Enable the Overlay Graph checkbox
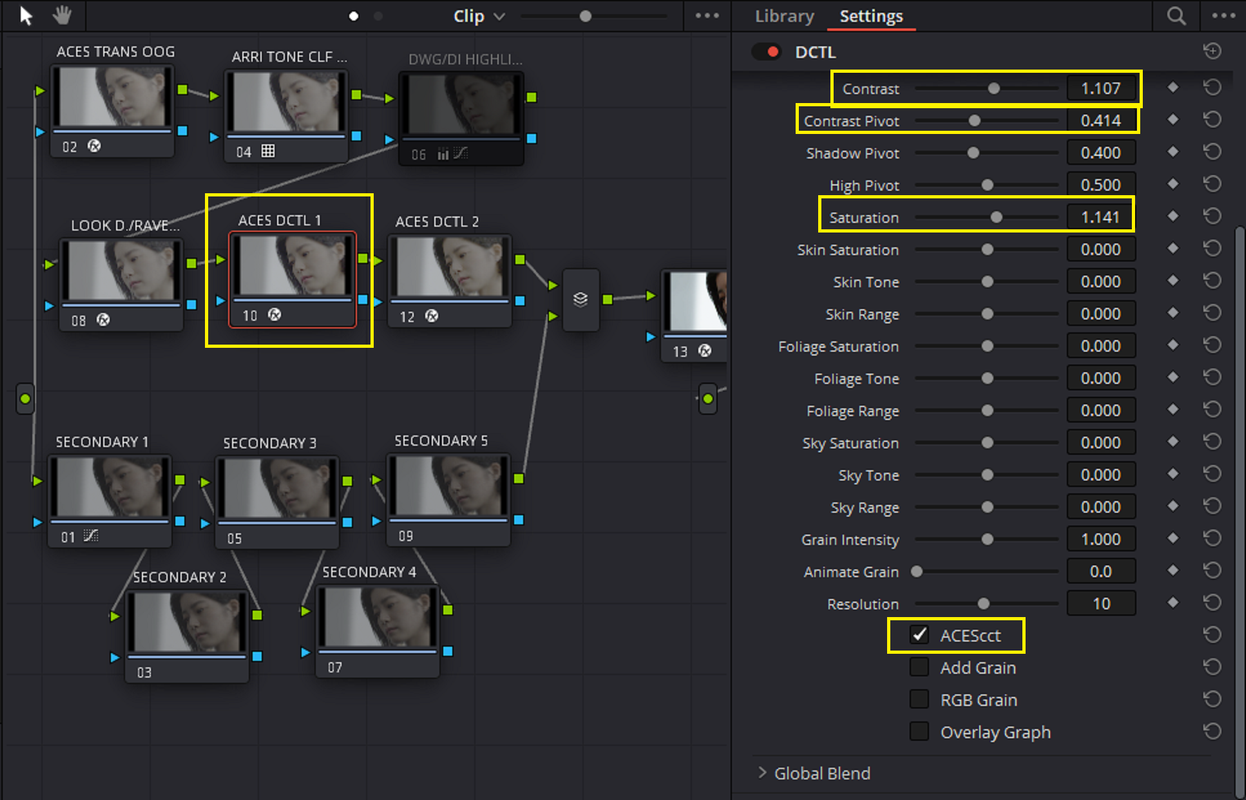The width and height of the screenshot is (1246, 800). pyautogui.click(x=919, y=732)
